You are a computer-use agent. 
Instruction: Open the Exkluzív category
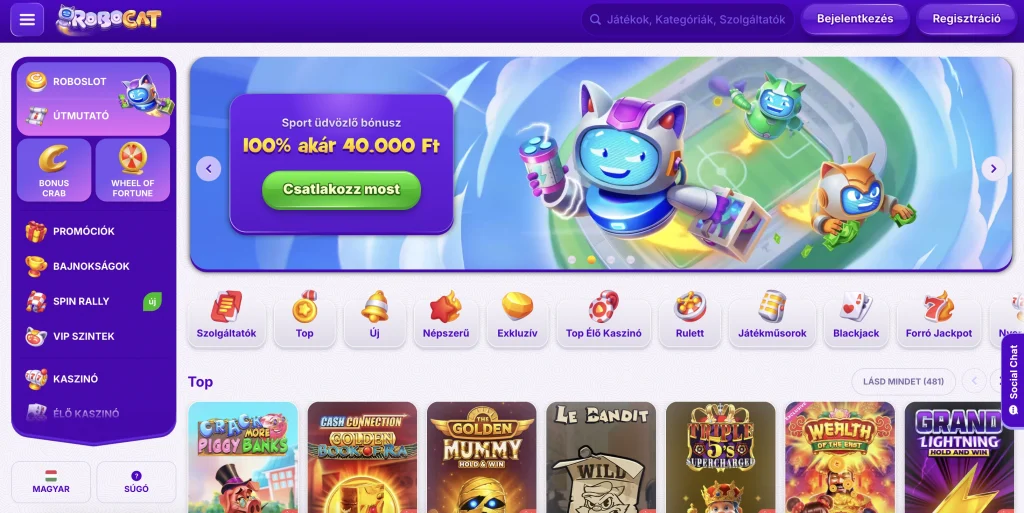[517, 318]
